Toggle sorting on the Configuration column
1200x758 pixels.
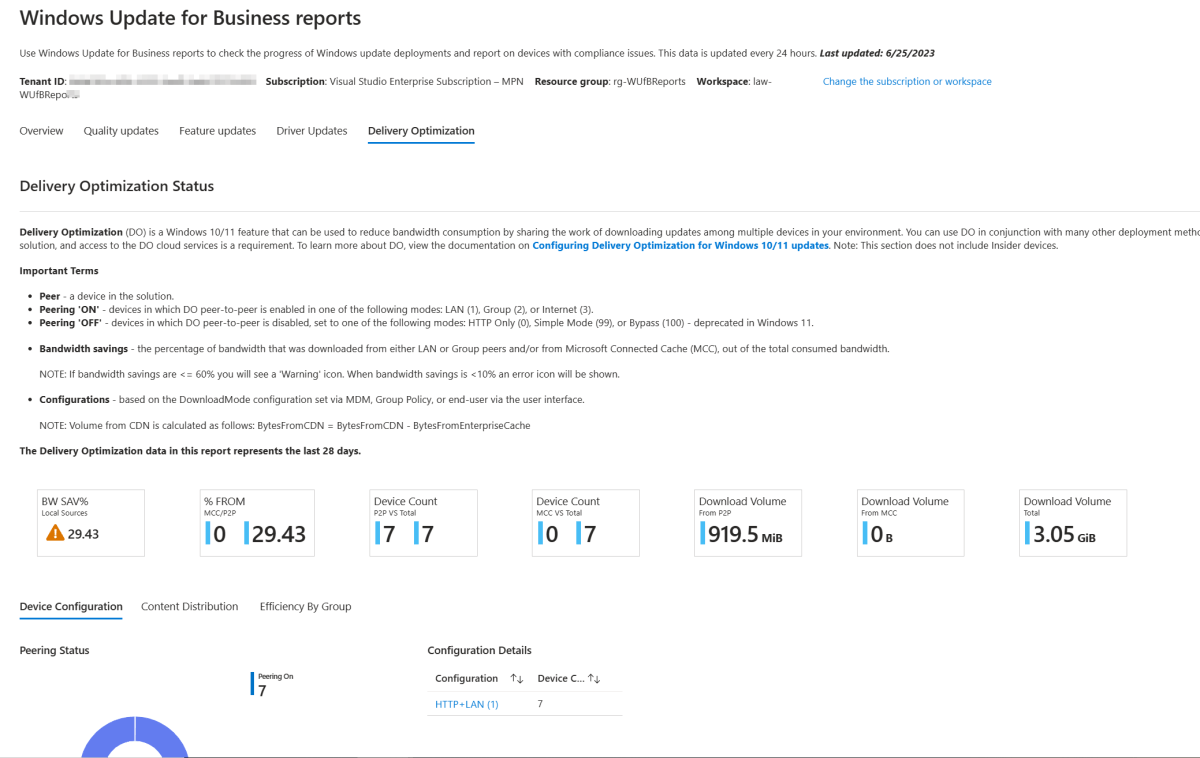[516, 678]
